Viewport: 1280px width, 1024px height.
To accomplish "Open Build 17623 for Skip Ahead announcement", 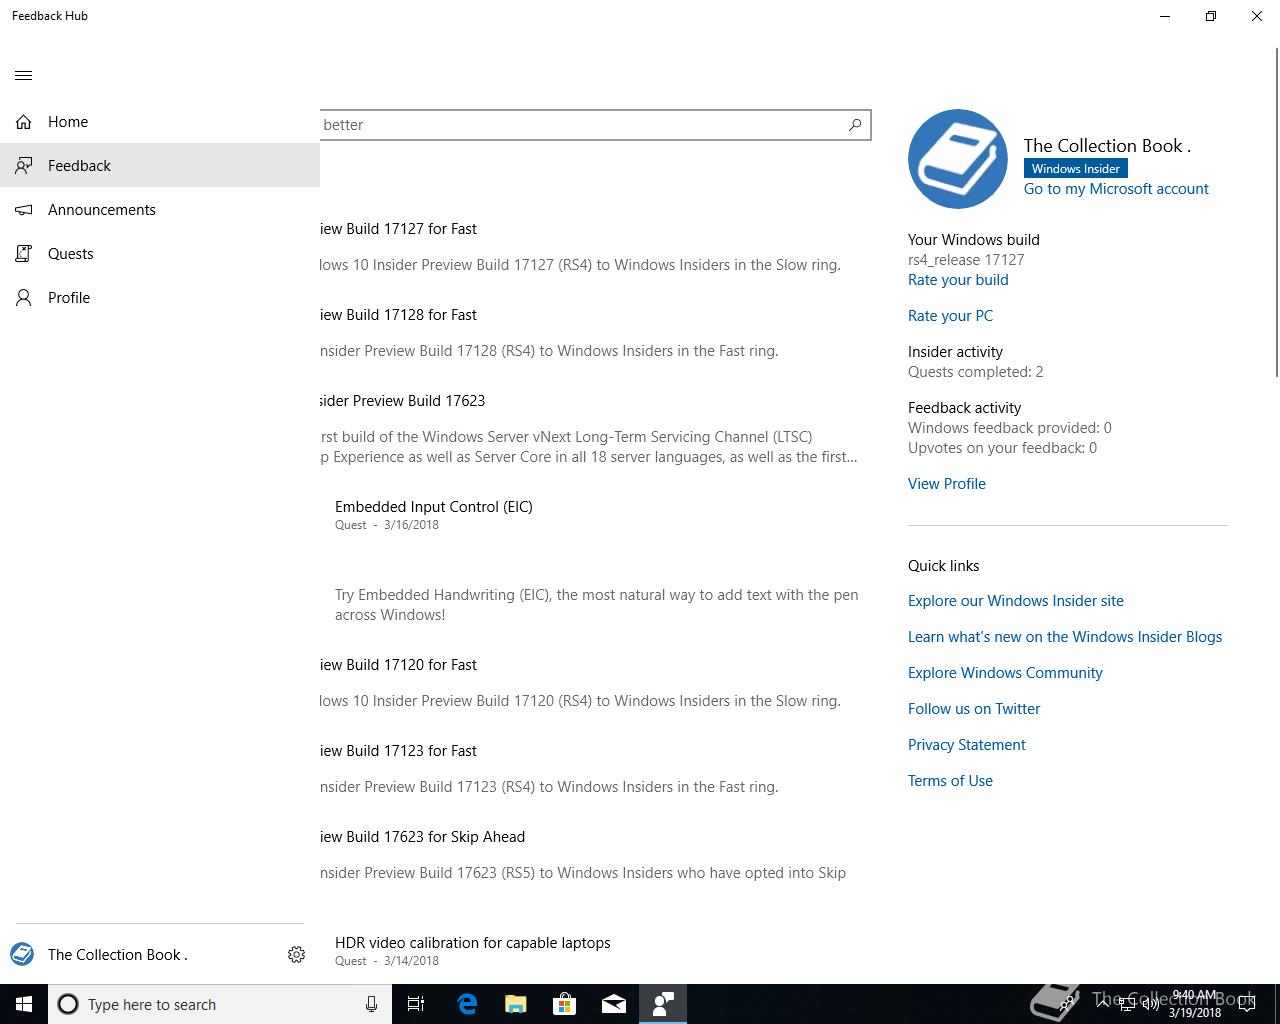I will click(x=423, y=836).
